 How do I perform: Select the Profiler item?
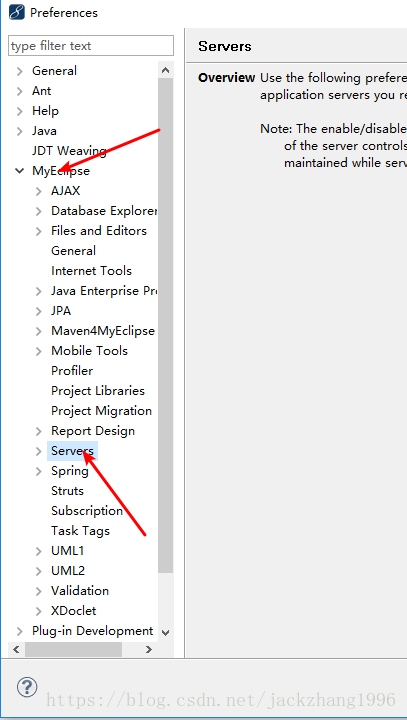coord(72,371)
